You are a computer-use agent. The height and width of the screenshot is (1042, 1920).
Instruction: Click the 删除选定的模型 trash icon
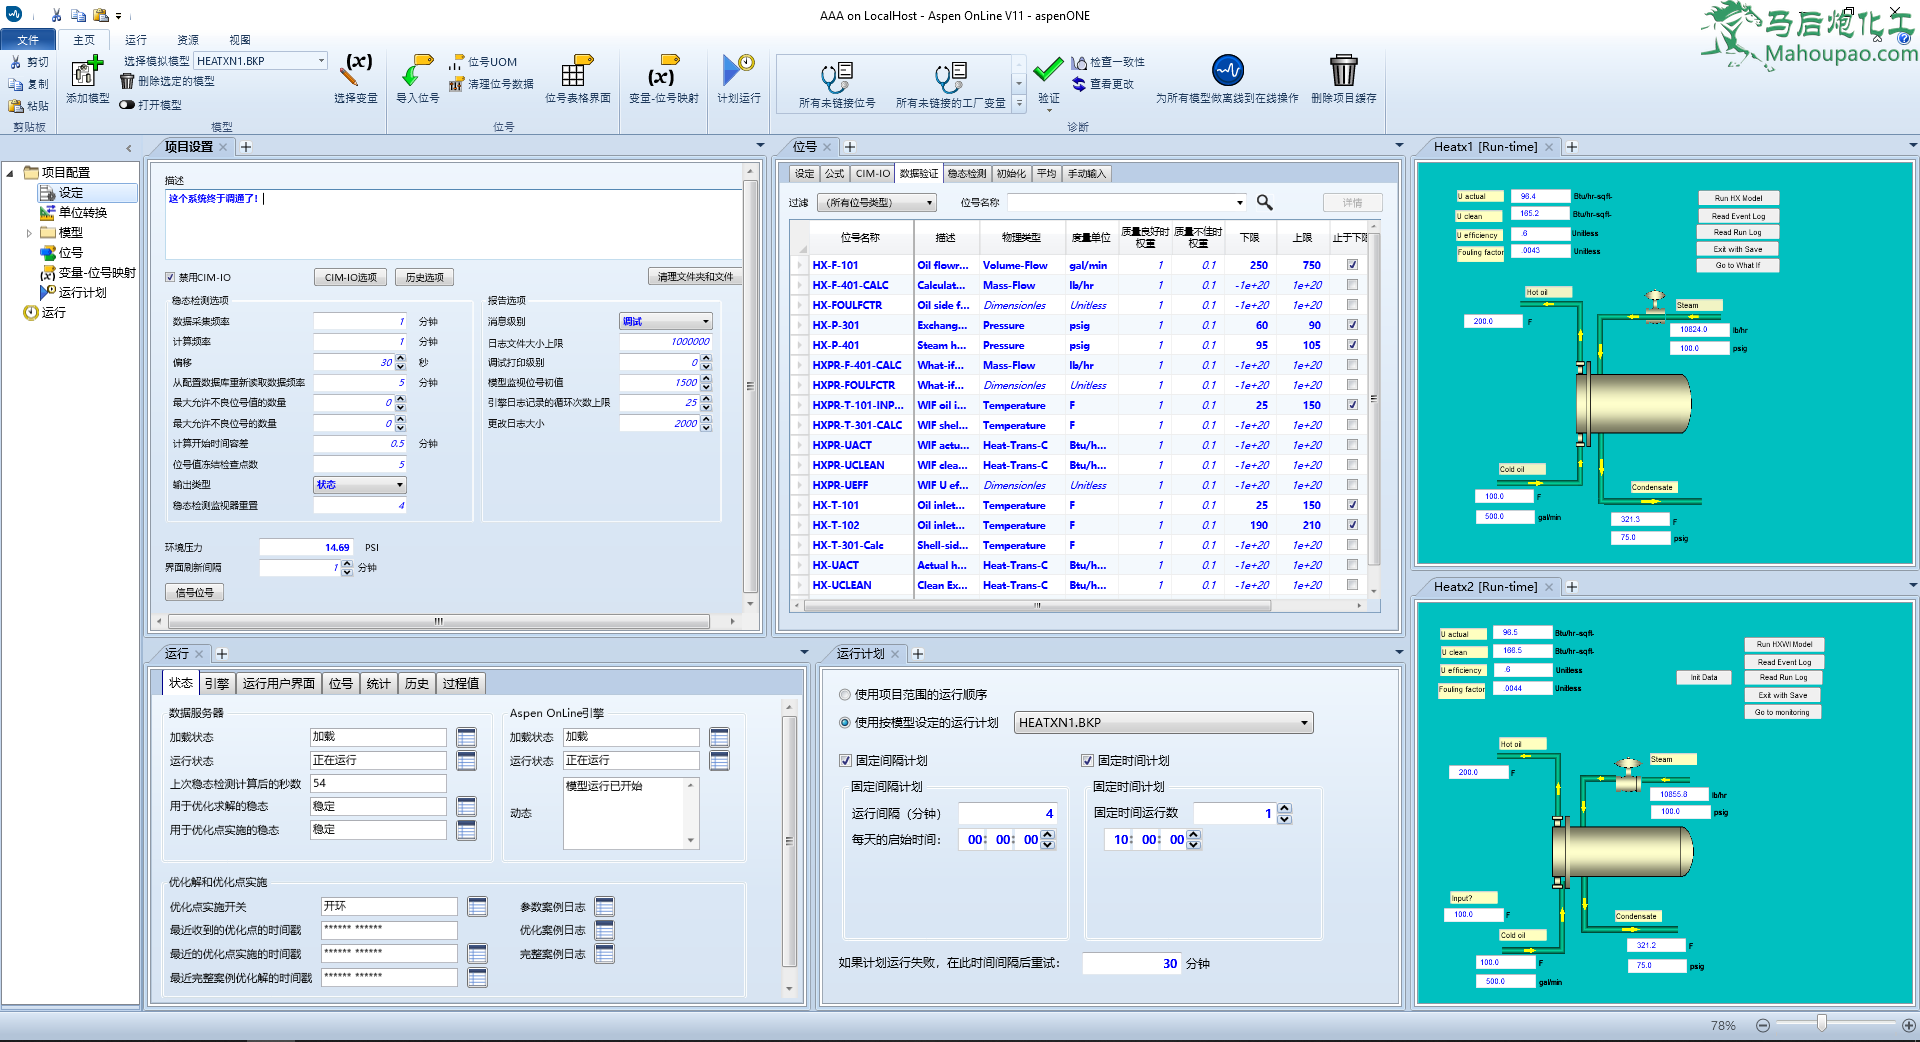point(127,81)
